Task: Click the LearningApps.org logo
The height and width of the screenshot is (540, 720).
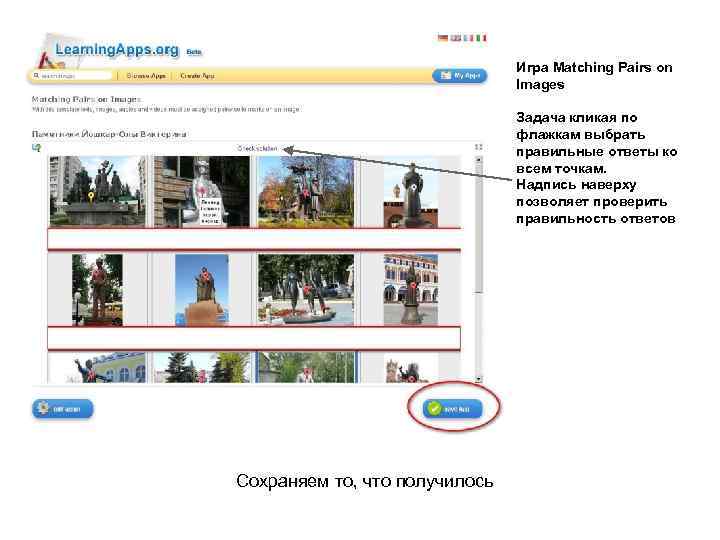Action: (x=117, y=50)
